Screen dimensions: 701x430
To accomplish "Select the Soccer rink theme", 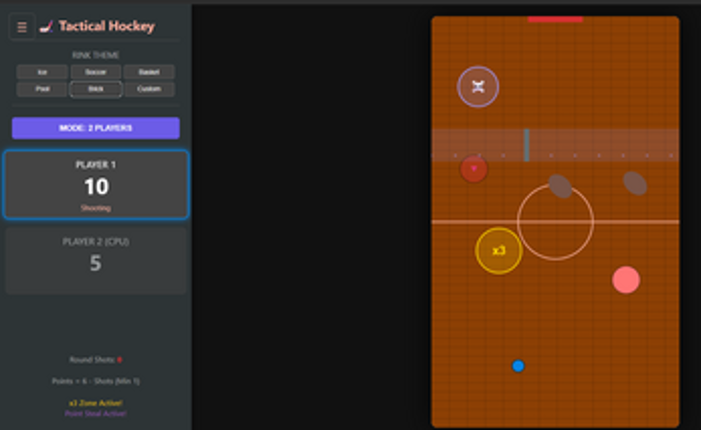I will (96, 72).
